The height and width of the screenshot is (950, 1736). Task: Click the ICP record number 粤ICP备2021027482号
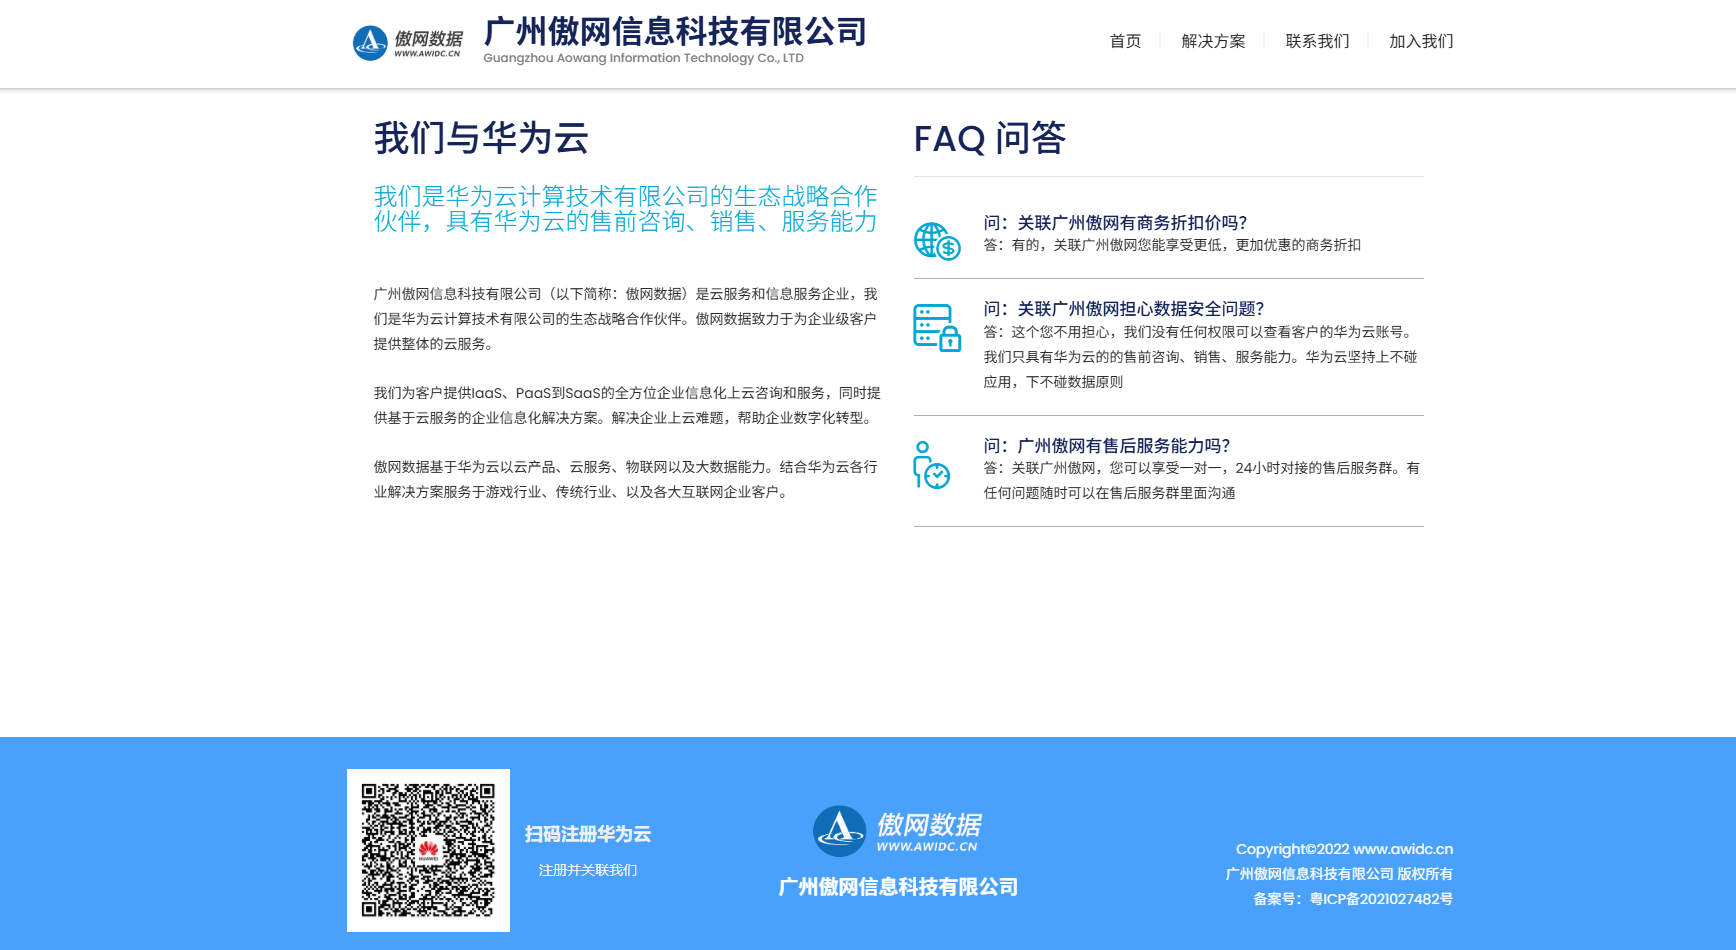coord(1381,899)
